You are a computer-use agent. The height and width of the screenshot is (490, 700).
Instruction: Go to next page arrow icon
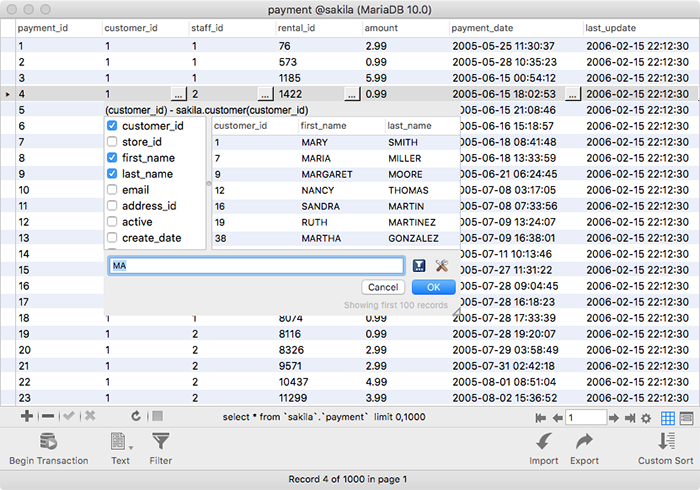coord(614,418)
